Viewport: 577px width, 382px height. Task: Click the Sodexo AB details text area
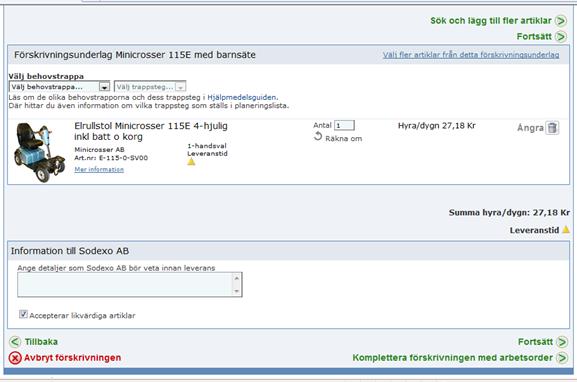coord(130,284)
